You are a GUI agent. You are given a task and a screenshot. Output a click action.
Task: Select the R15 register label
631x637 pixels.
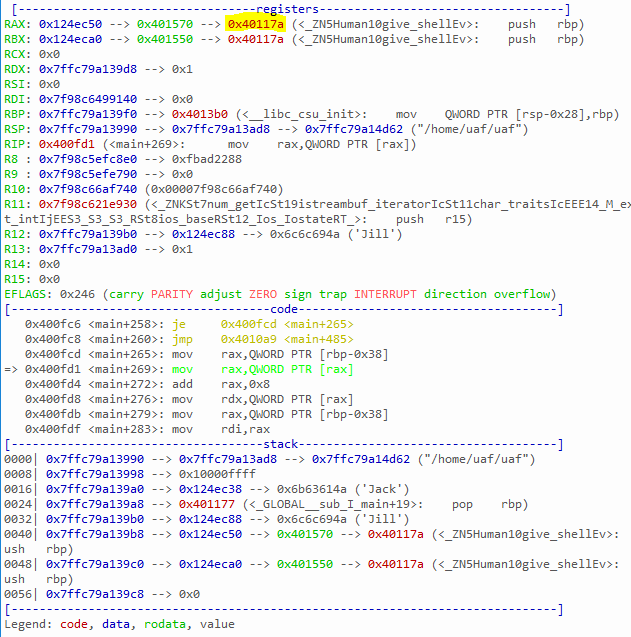[15, 280]
